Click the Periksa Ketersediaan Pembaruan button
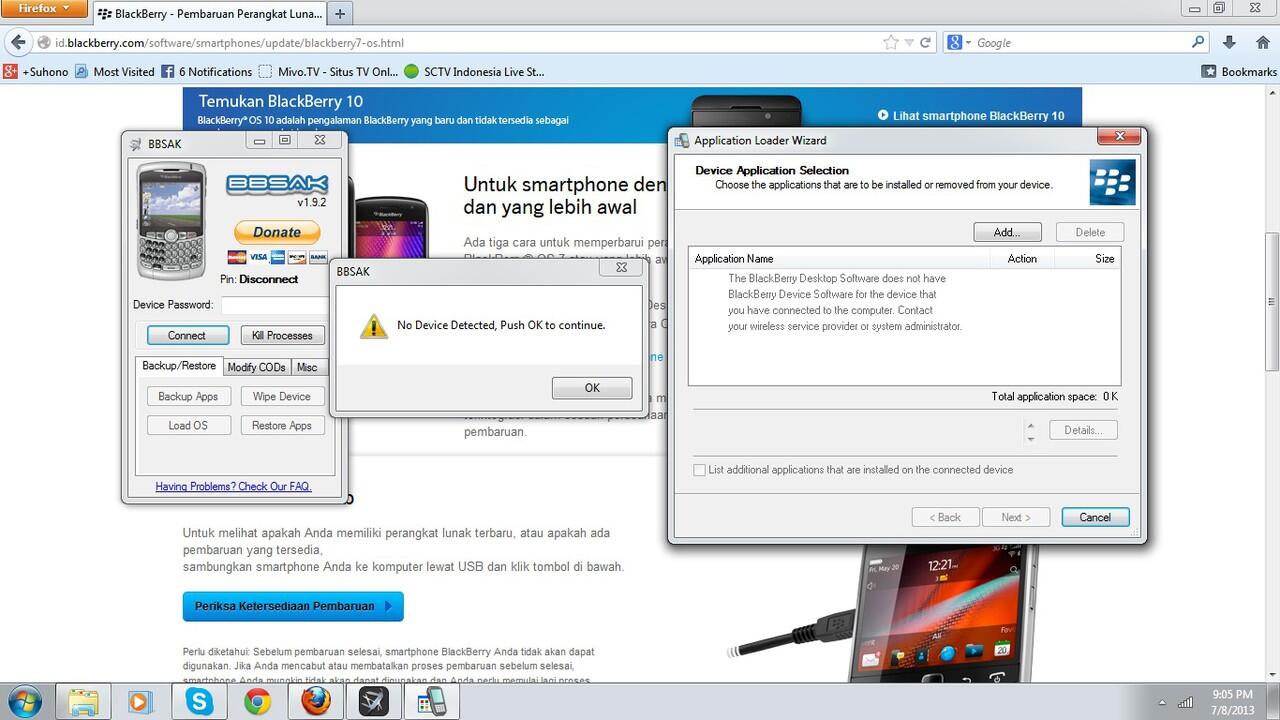This screenshot has height=720, width=1280. pos(293,606)
